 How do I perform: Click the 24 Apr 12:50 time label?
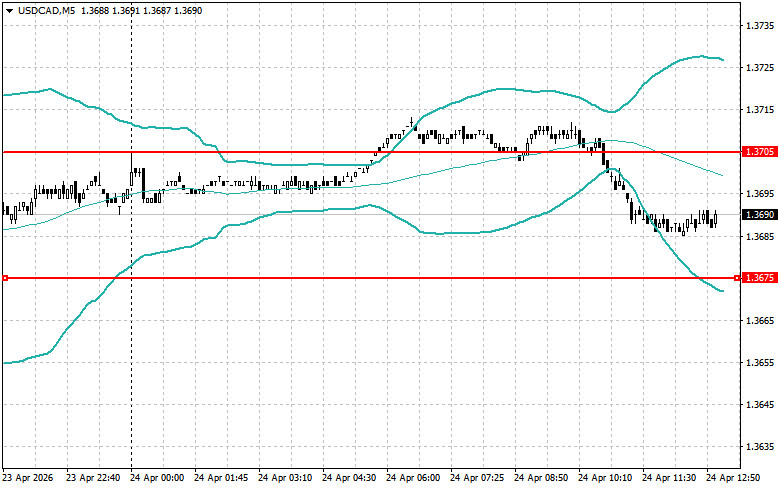[x=733, y=478]
